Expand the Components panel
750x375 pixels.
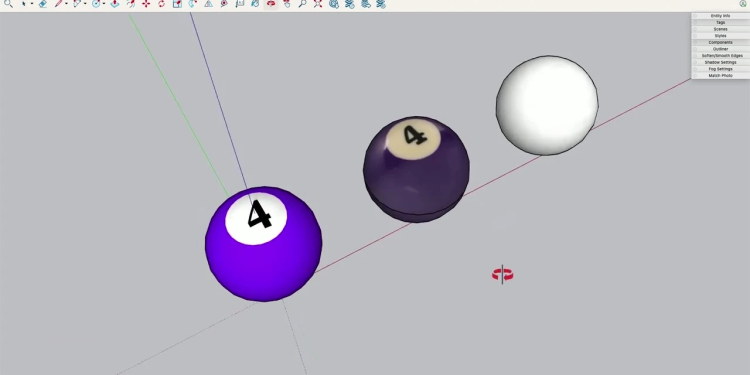point(720,43)
